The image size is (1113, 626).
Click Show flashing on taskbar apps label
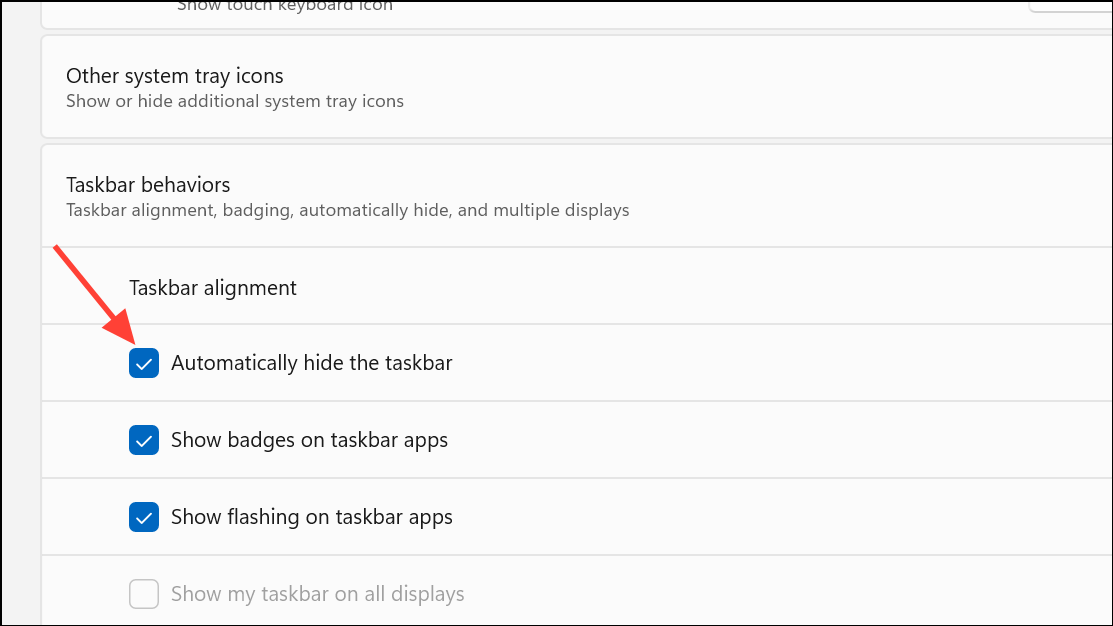312,517
